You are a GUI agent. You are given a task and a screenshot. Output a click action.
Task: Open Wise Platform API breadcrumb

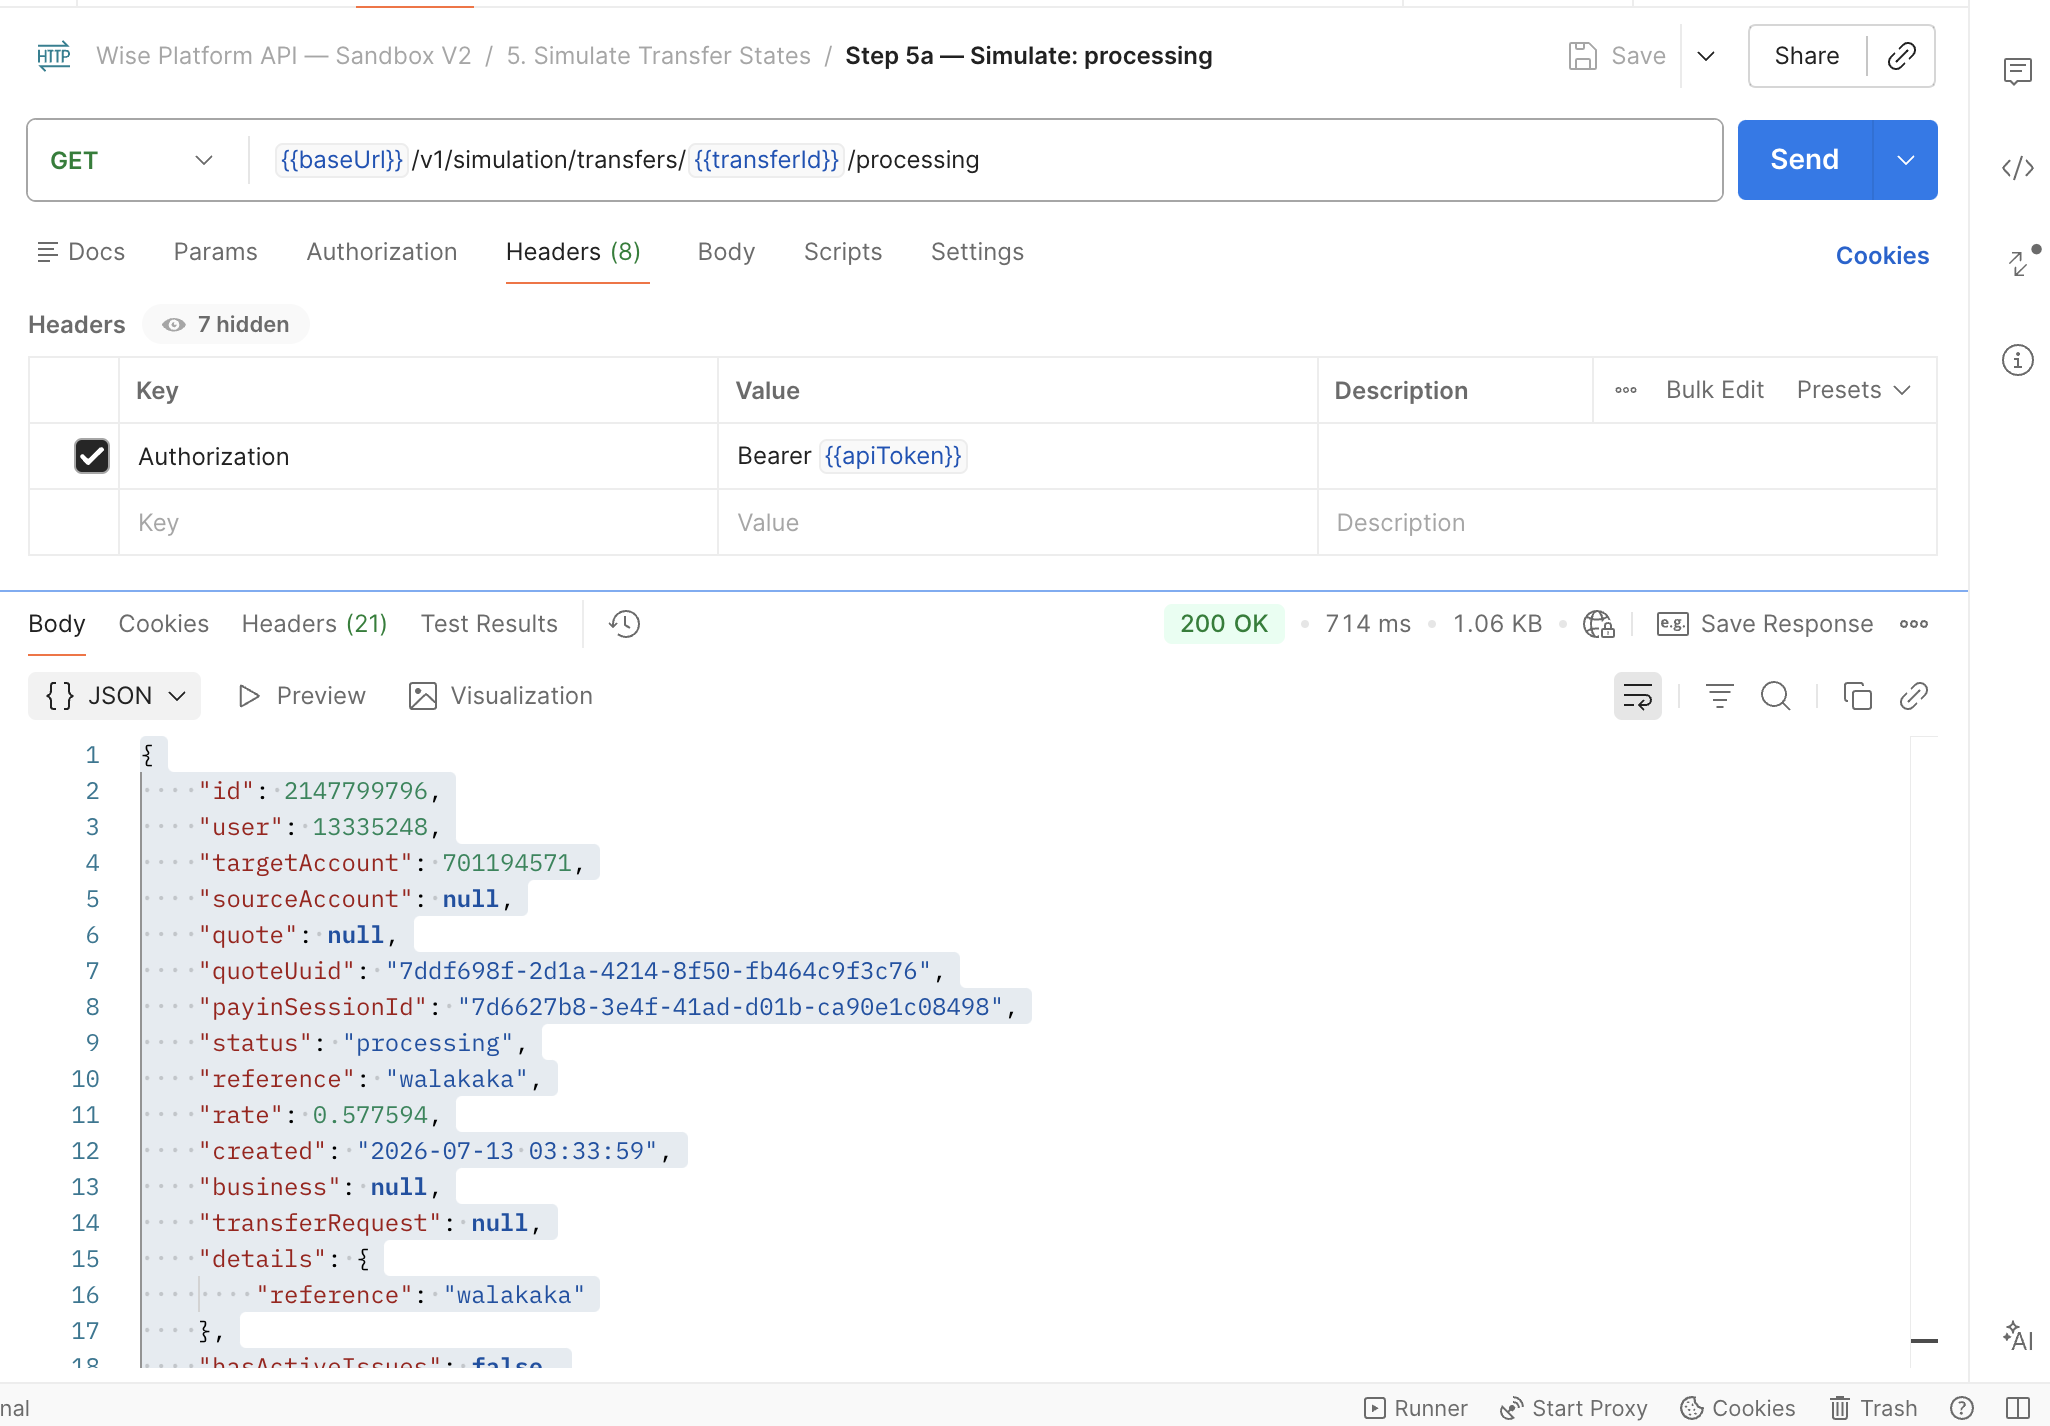(284, 56)
